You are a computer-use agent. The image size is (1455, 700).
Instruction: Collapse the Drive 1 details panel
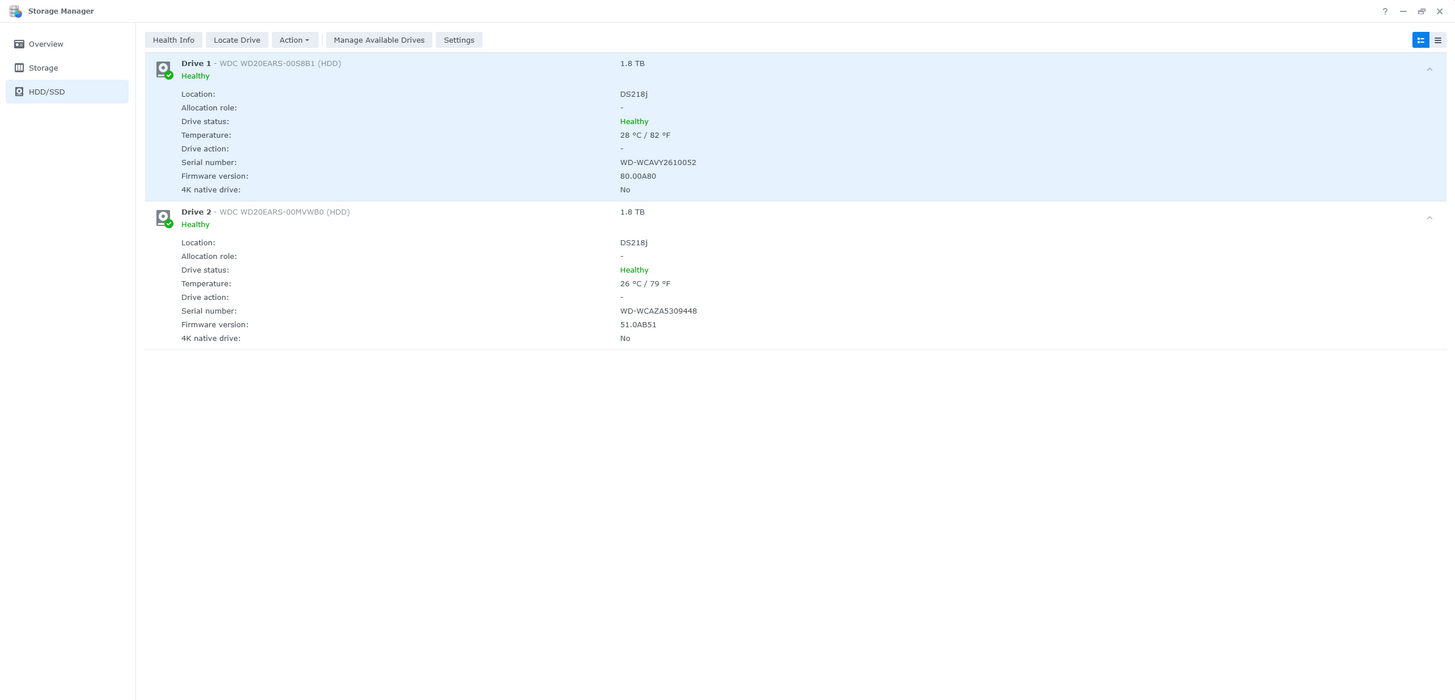(x=1429, y=68)
